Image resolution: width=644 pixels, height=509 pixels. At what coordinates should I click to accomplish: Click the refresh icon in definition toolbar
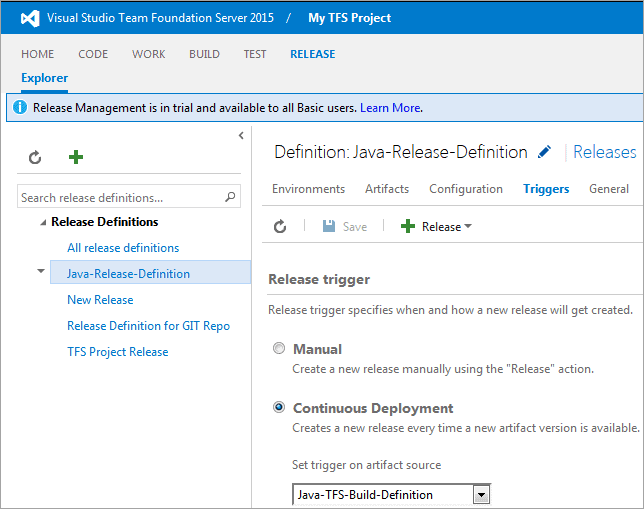click(280, 227)
